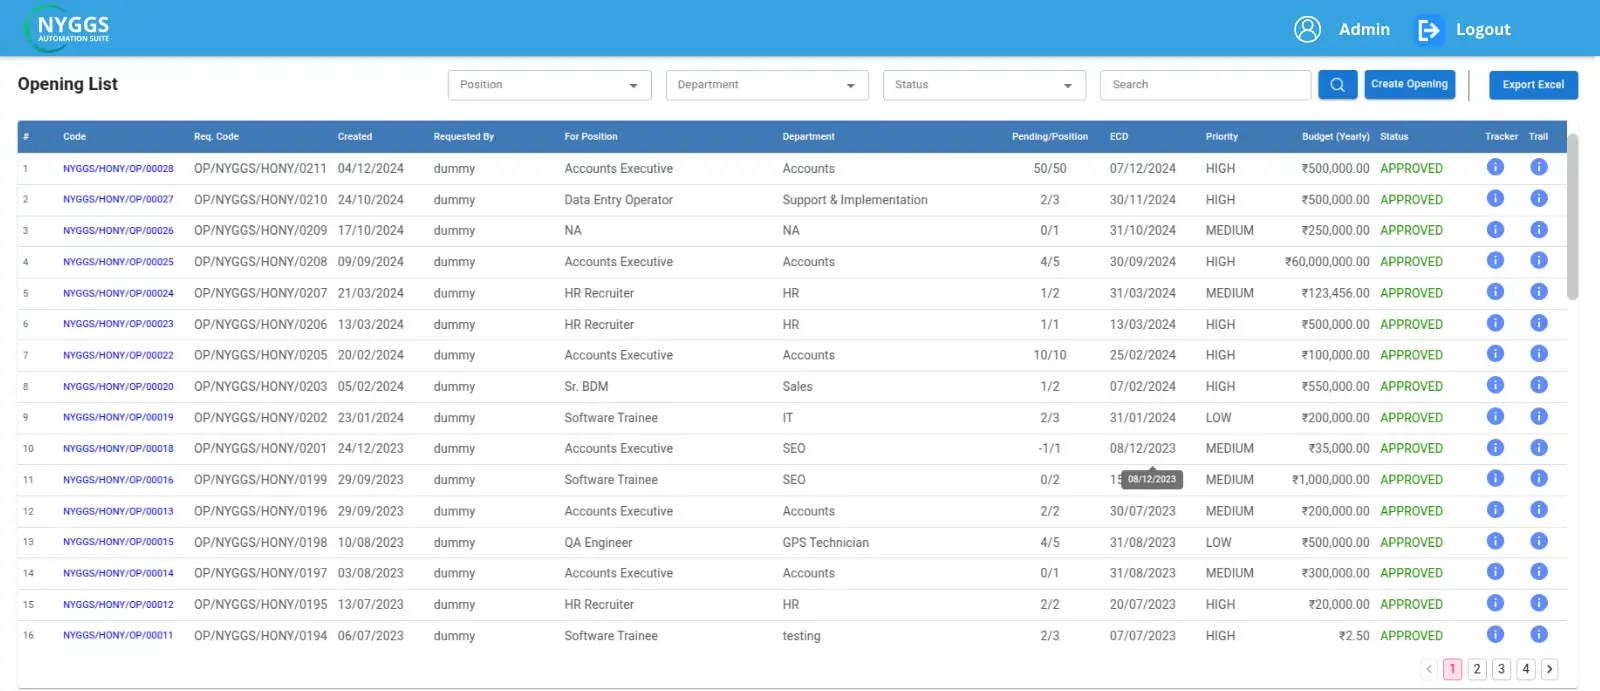Click the ₹60,000,000.00 budget cell
The height and width of the screenshot is (691, 1600).
point(1327,262)
